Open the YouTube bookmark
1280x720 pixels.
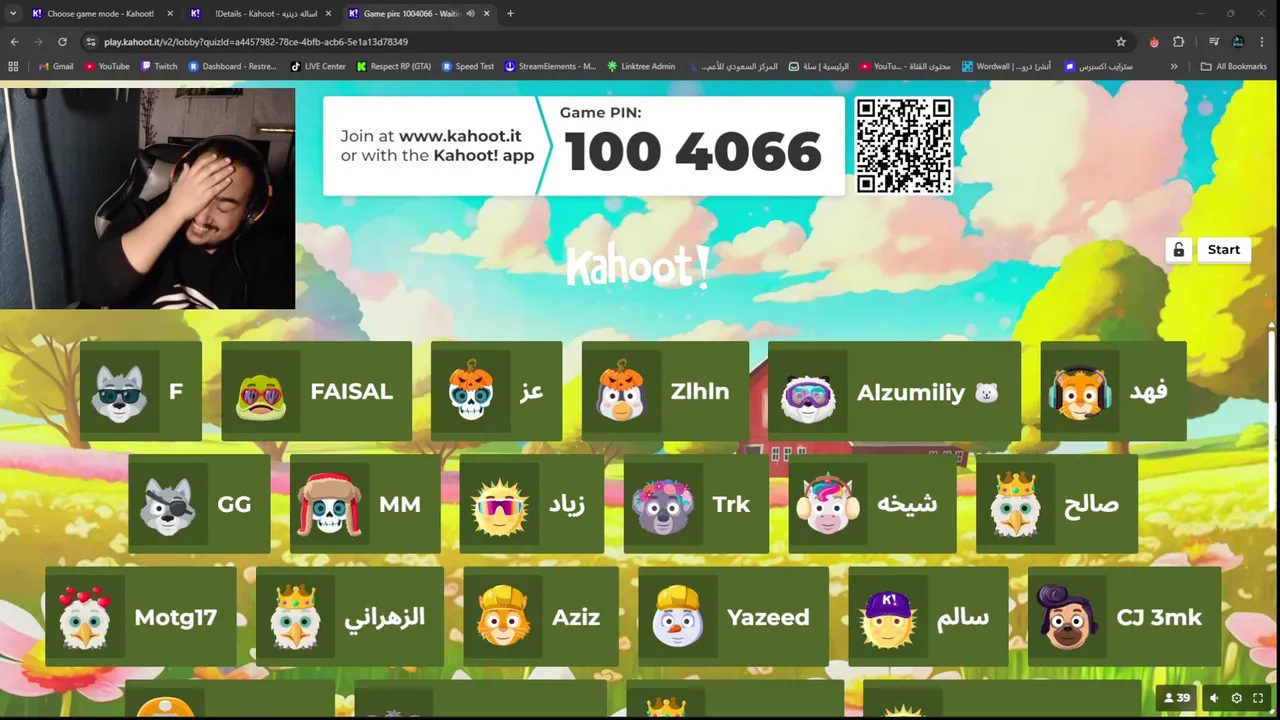pos(107,66)
